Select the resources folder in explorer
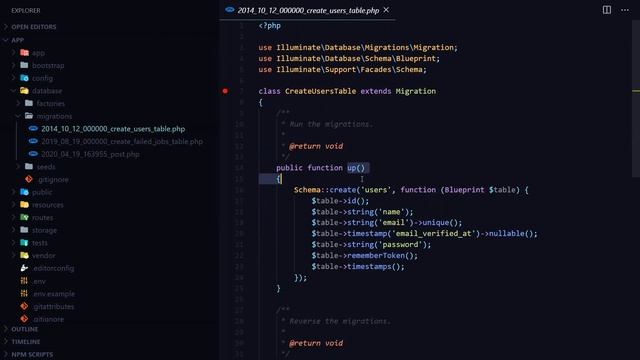The height and width of the screenshot is (360, 640). pos(48,204)
